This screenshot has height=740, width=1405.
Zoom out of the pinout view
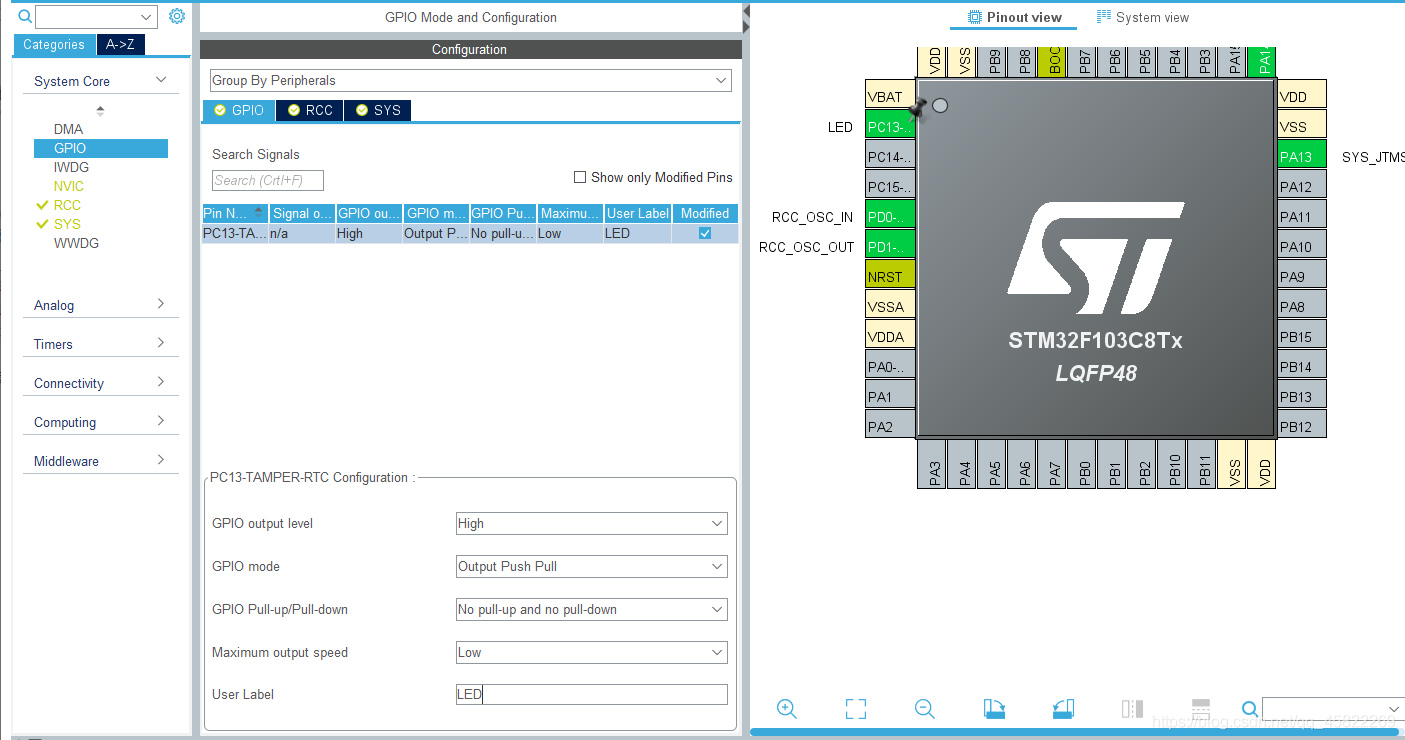pyautogui.click(x=925, y=709)
